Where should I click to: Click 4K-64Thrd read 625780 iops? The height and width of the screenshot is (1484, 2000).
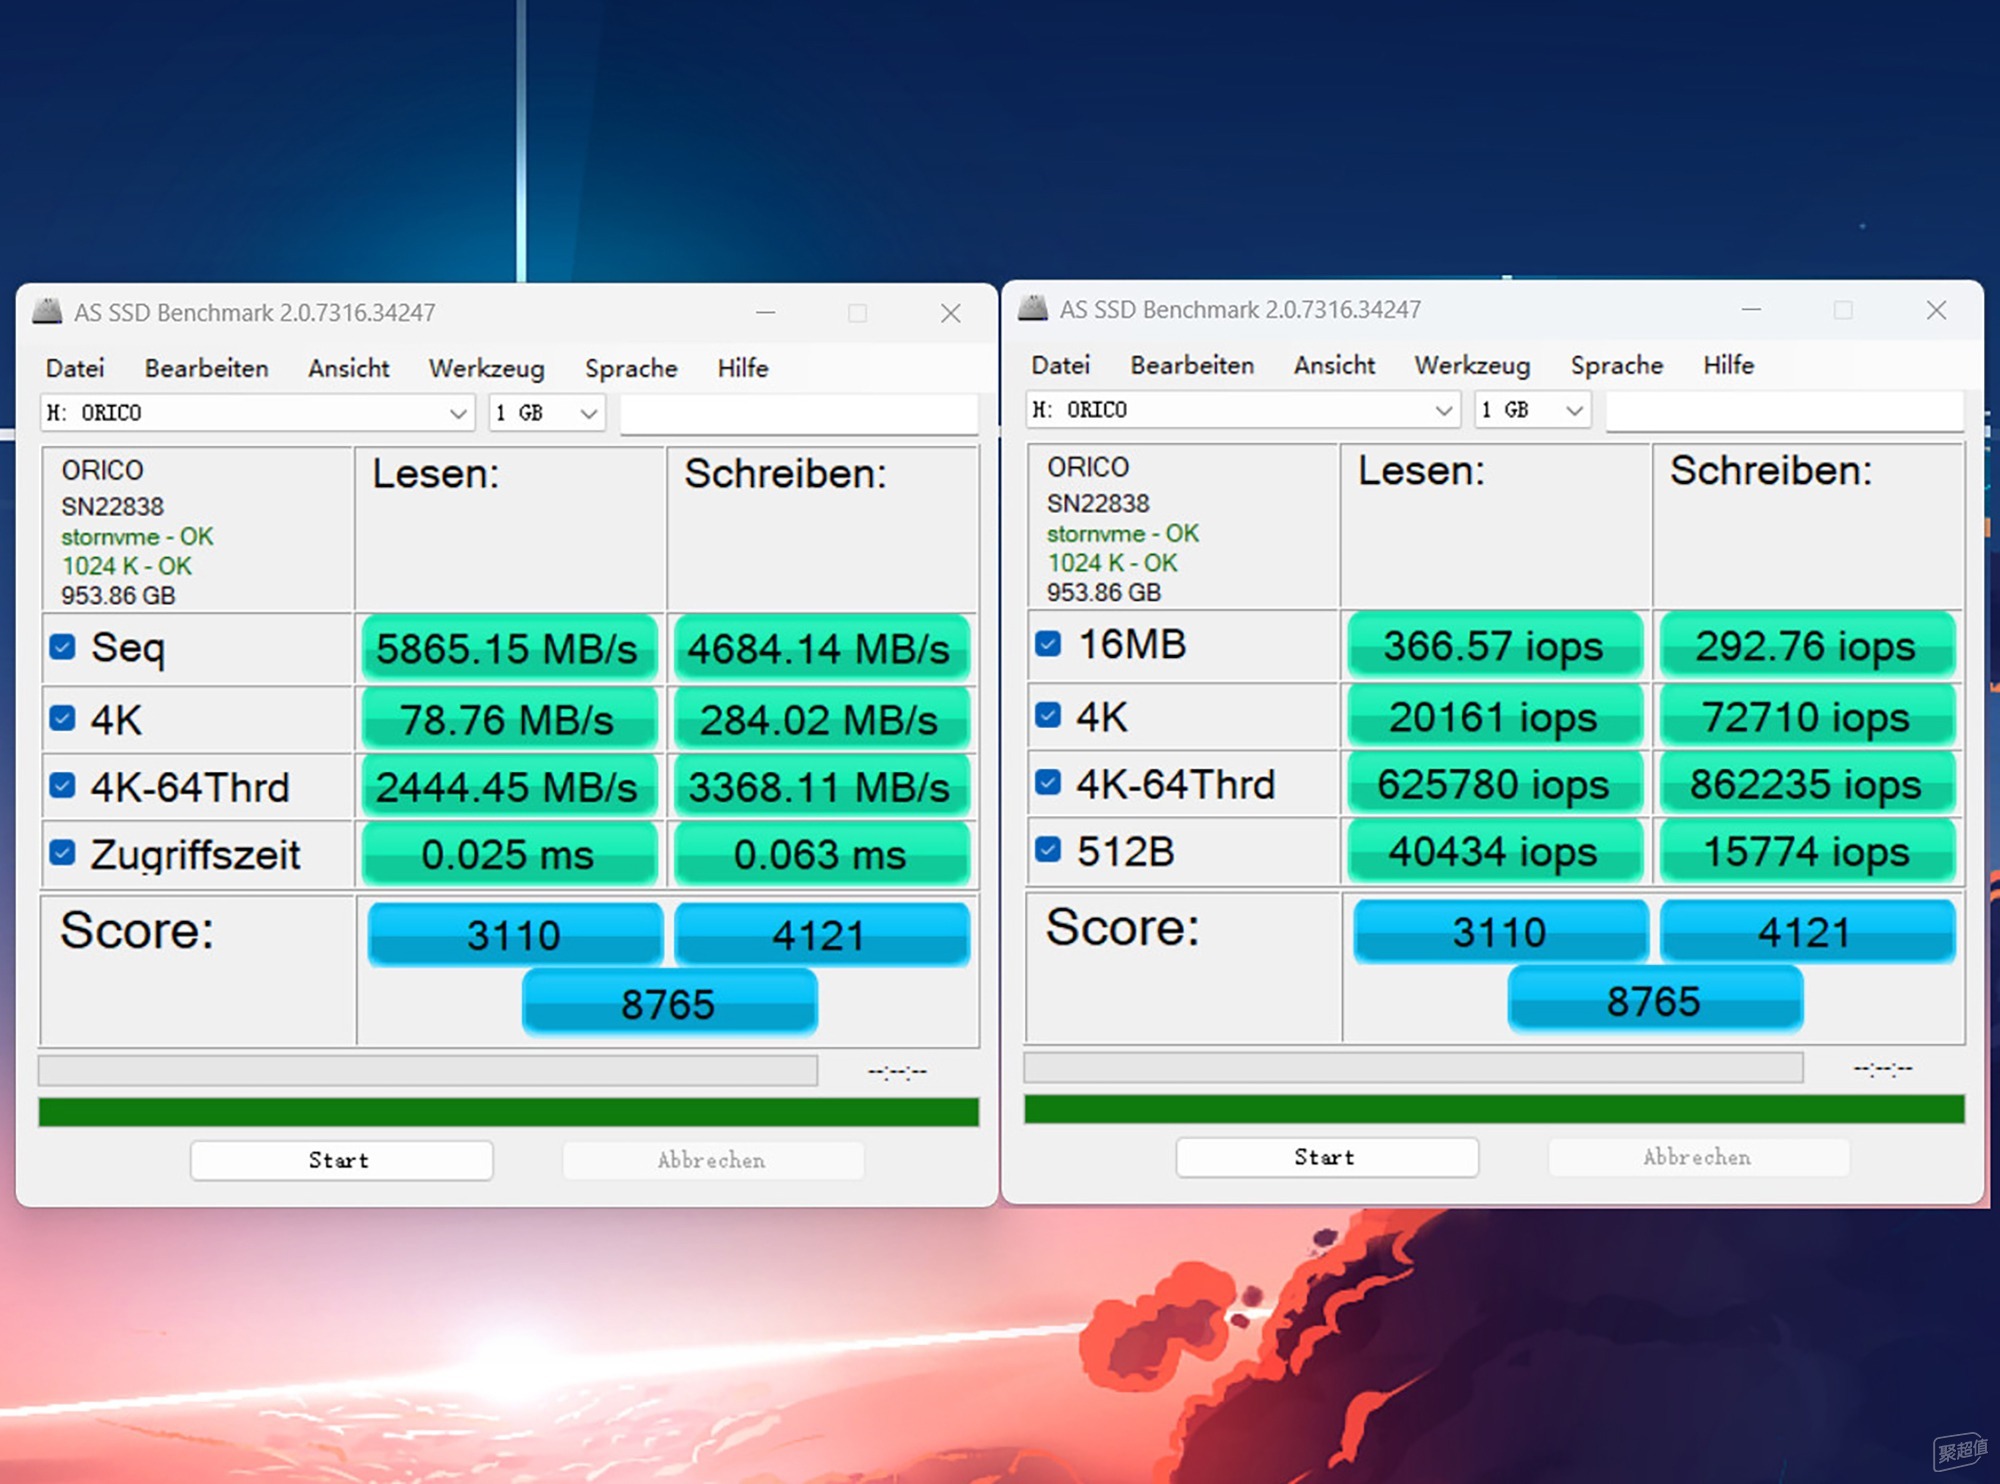coord(1494,784)
